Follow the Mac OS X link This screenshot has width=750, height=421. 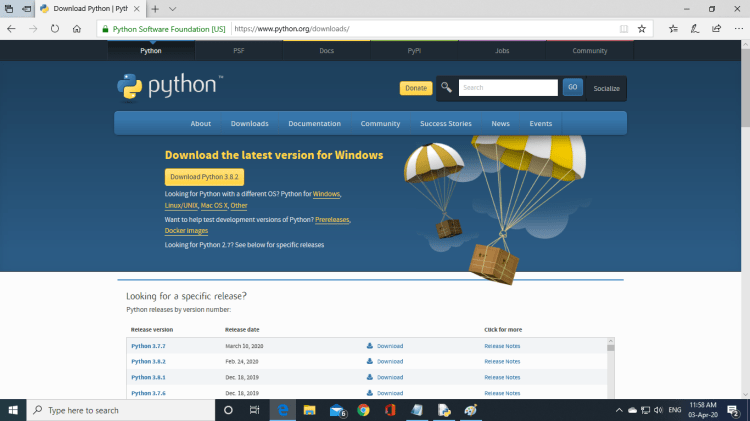pos(214,205)
